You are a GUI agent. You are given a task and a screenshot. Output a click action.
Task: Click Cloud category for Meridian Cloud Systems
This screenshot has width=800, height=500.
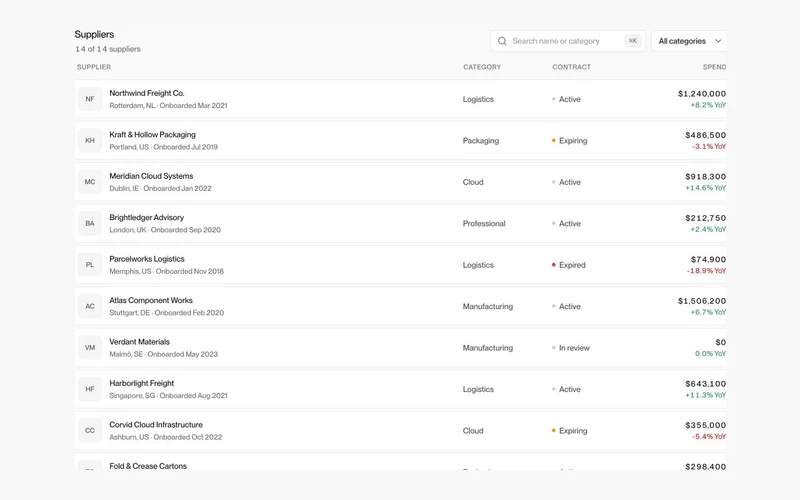pyautogui.click(x=473, y=182)
